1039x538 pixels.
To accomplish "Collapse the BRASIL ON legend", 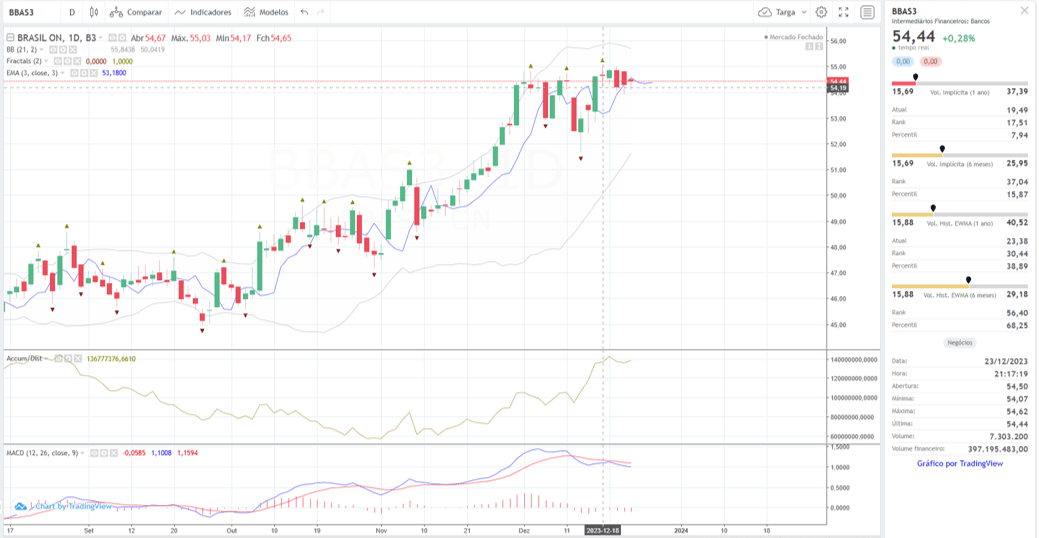I will click(x=10, y=37).
